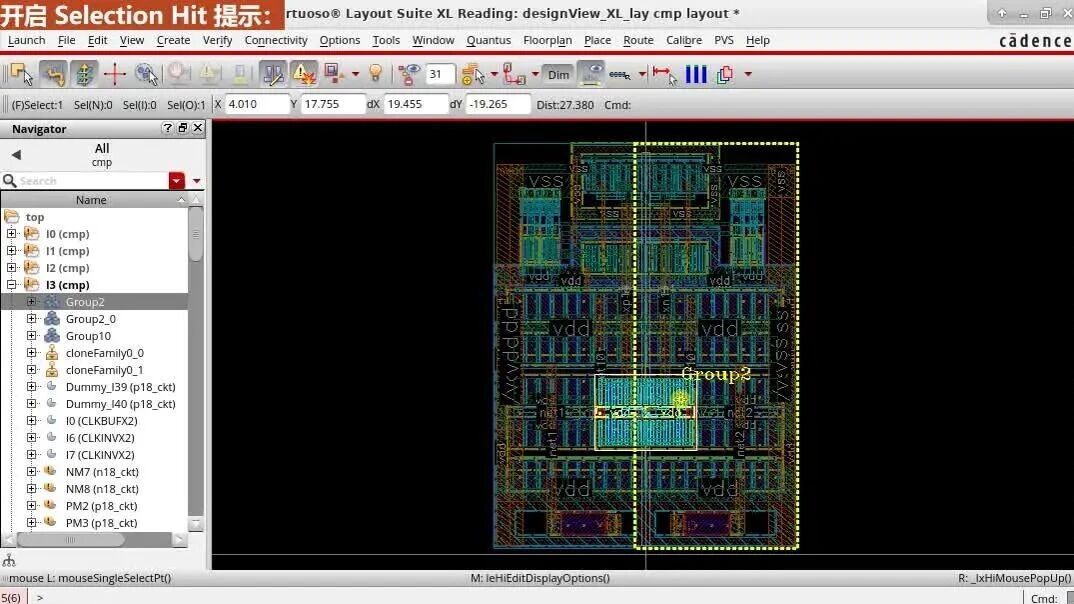Click the 5(6) status indicator at bottom left
The width and height of the screenshot is (1074, 604).
click(x=11, y=597)
